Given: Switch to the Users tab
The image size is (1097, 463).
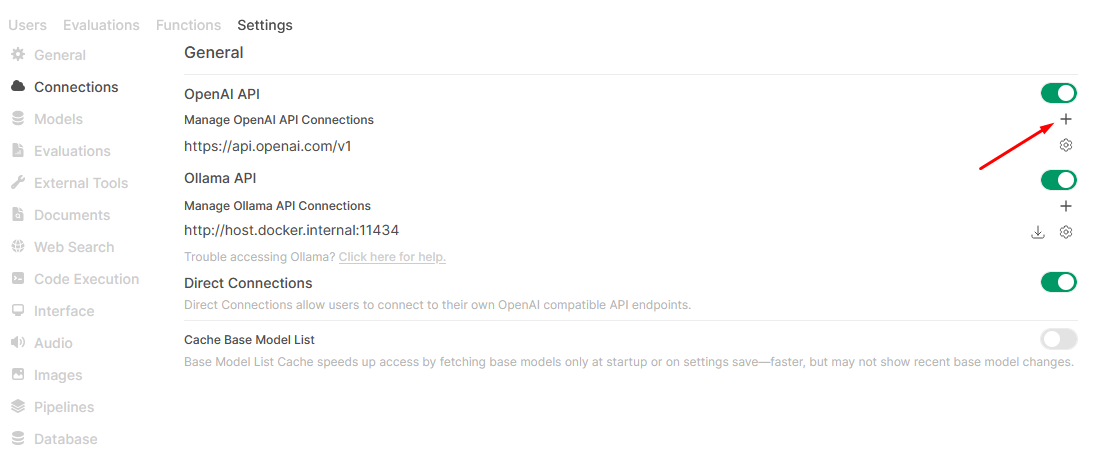Looking at the screenshot, I should (27, 25).
